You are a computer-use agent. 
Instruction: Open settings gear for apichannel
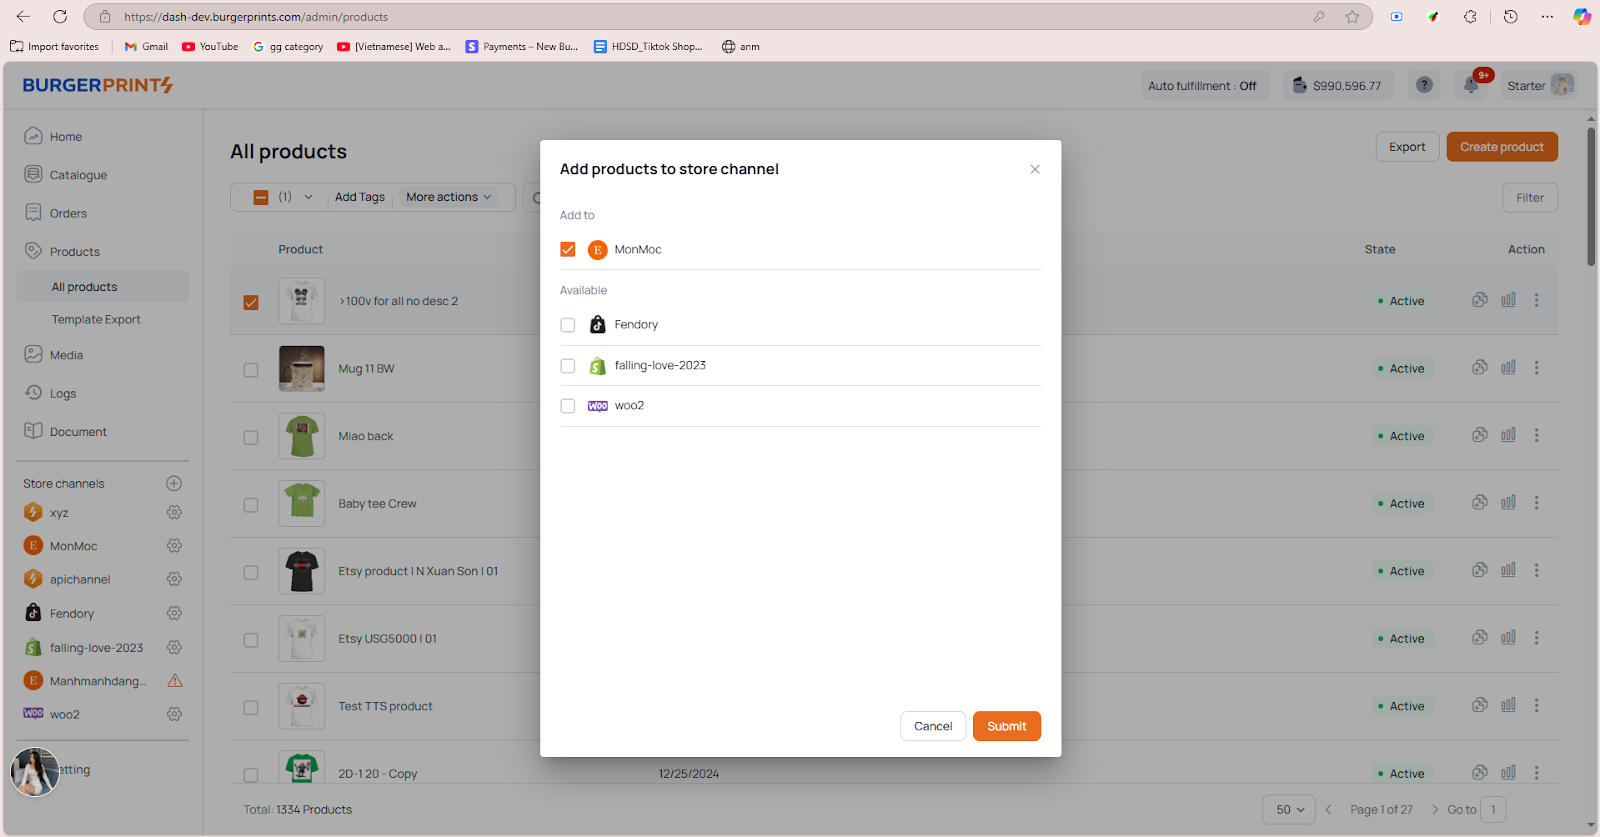tap(174, 579)
